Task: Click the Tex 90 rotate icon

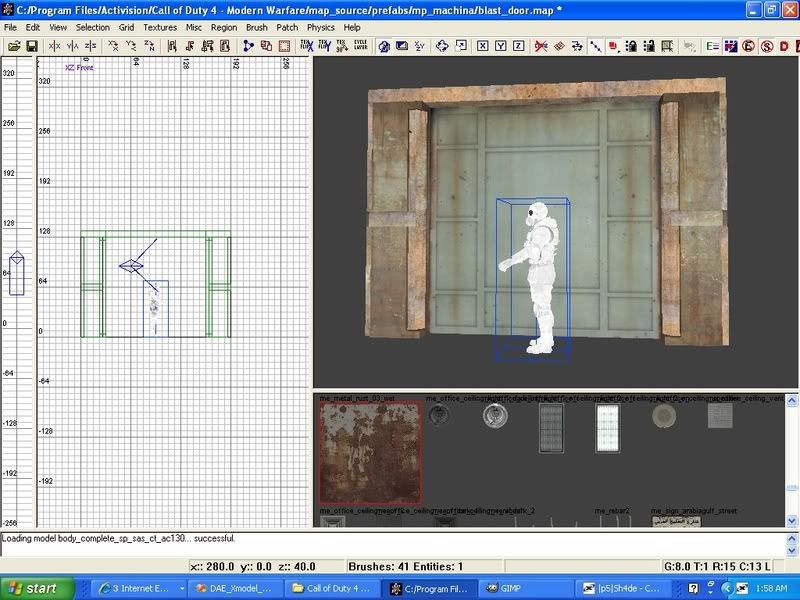Action: [x=342, y=46]
